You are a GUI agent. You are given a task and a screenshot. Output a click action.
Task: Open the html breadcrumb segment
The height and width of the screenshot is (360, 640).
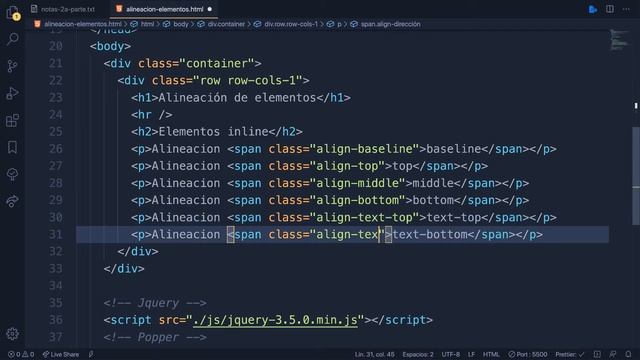pyautogui.click(x=147, y=24)
